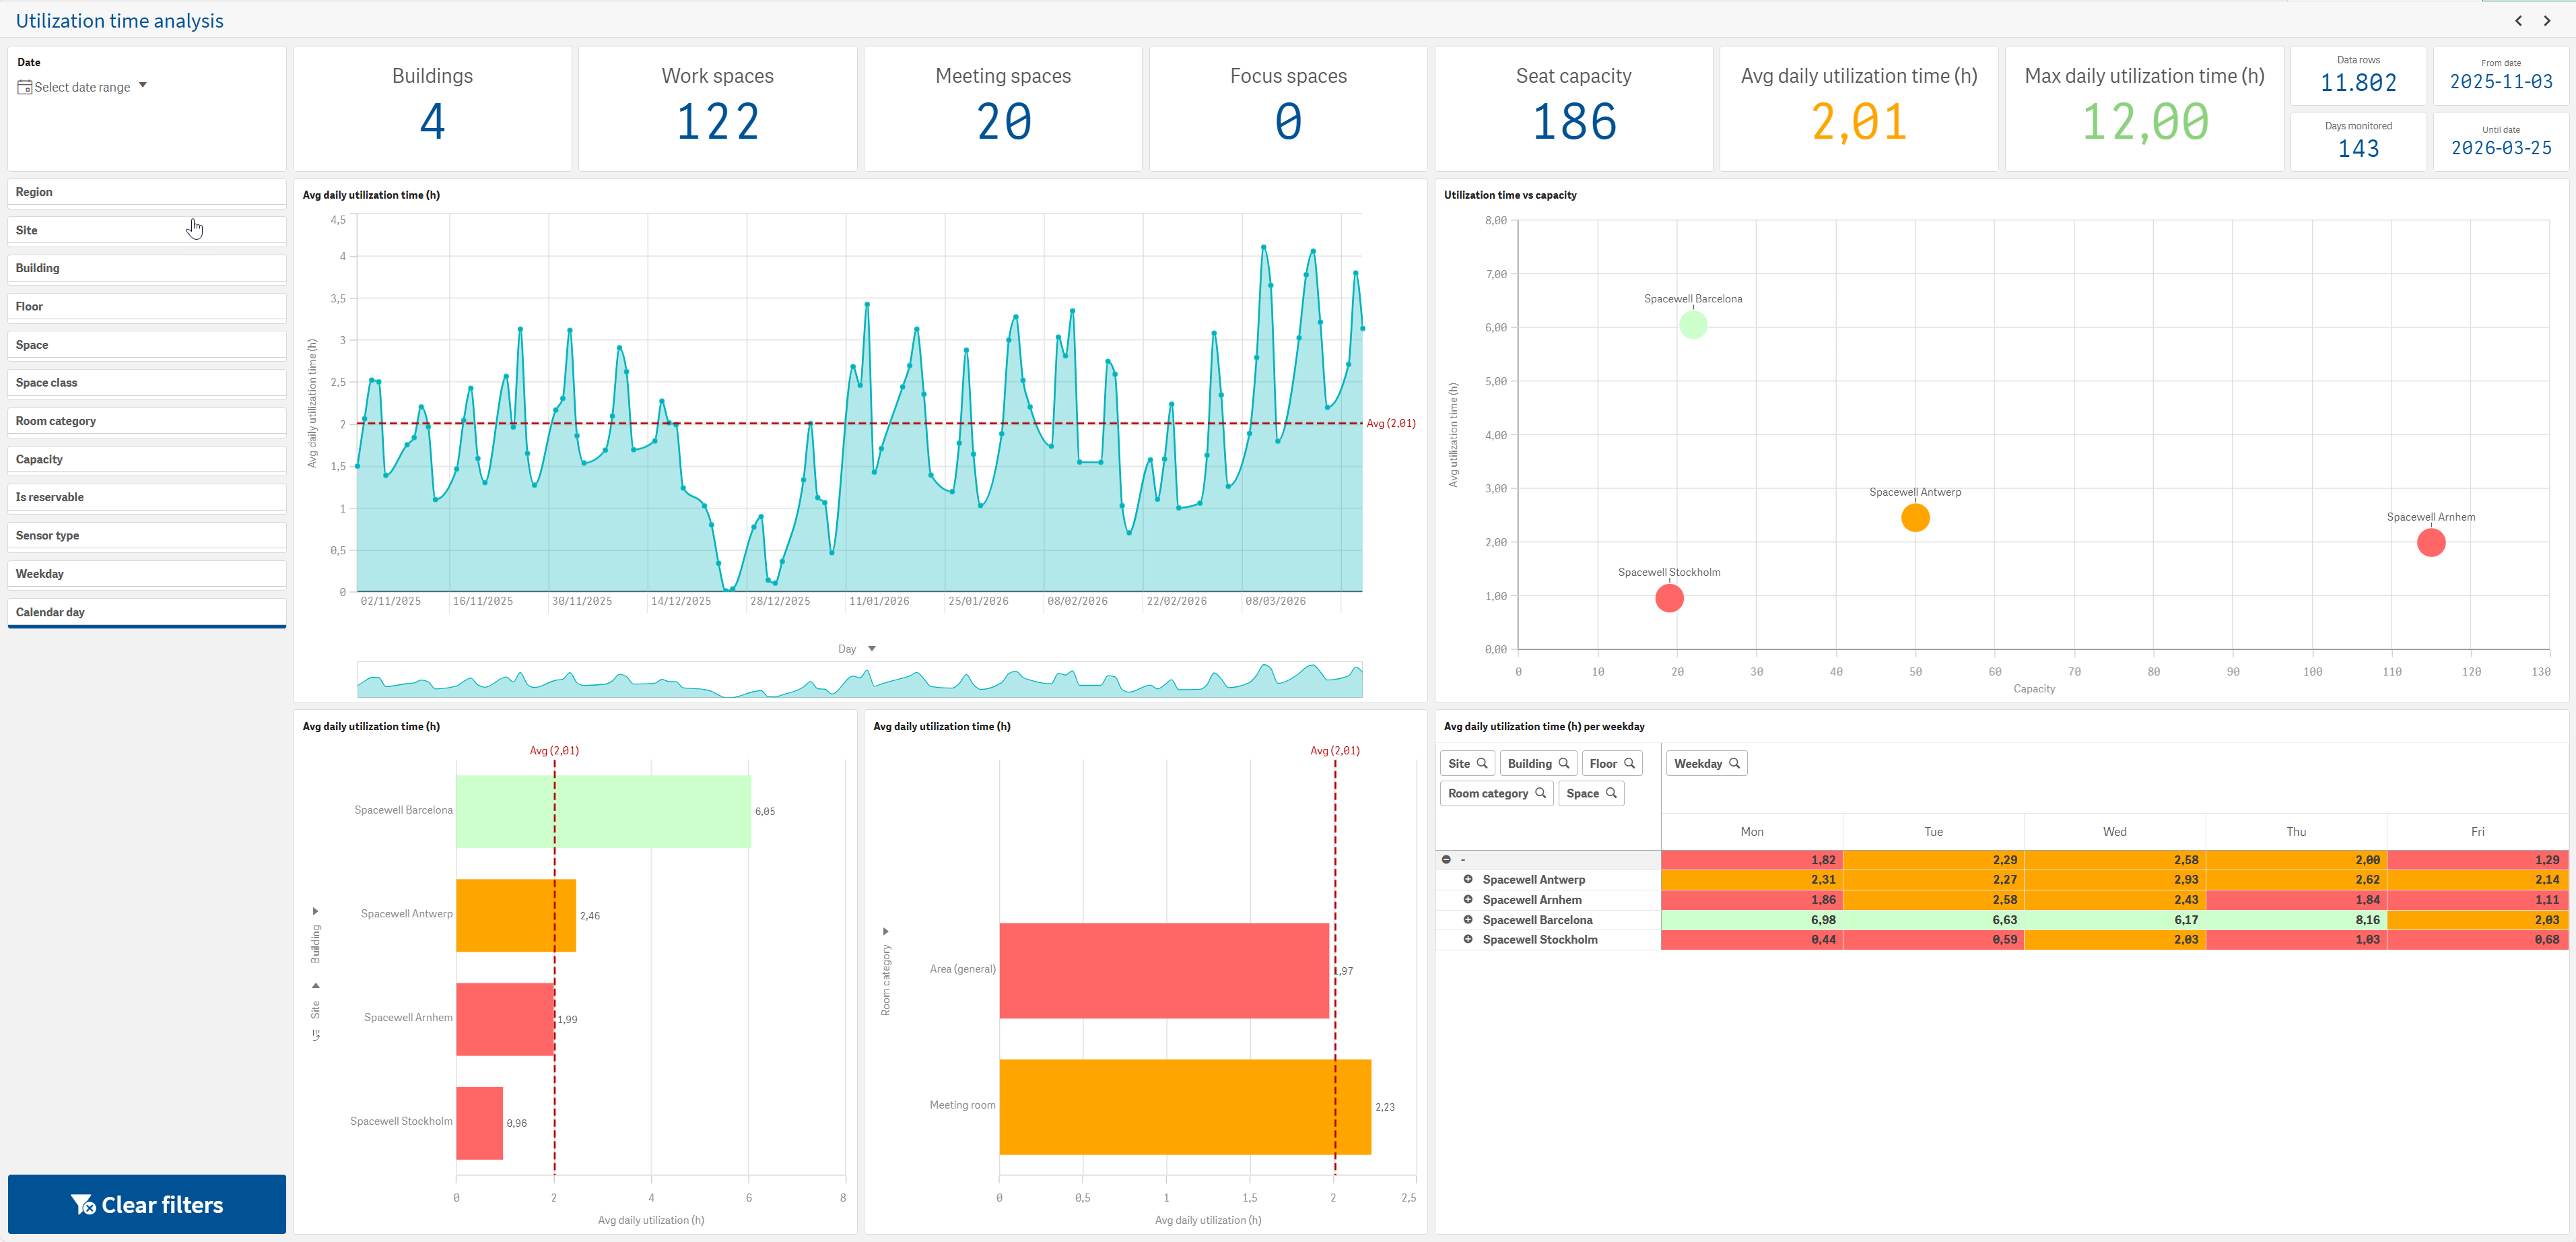Select the orange Spacewell Antwerp bubble in scatter plot
The width and height of the screenshot is (2576, 1242).
pos(1915,518)
